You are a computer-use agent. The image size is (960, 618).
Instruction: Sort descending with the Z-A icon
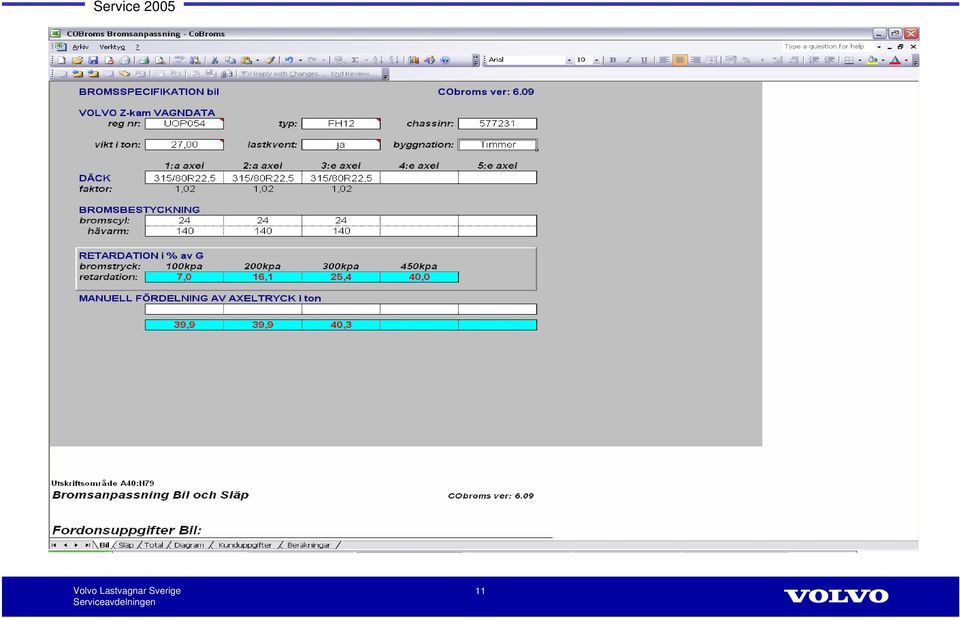click(394, 60)
